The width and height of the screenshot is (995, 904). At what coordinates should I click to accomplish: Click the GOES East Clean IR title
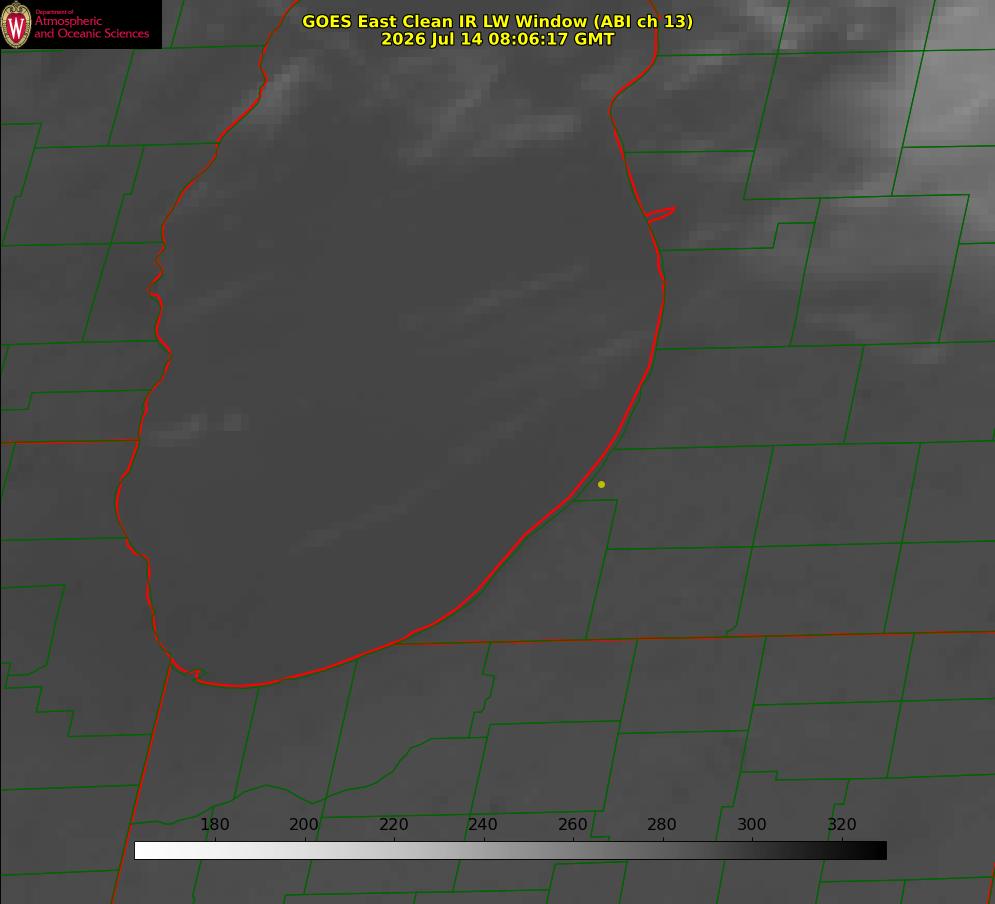(498, 21)
